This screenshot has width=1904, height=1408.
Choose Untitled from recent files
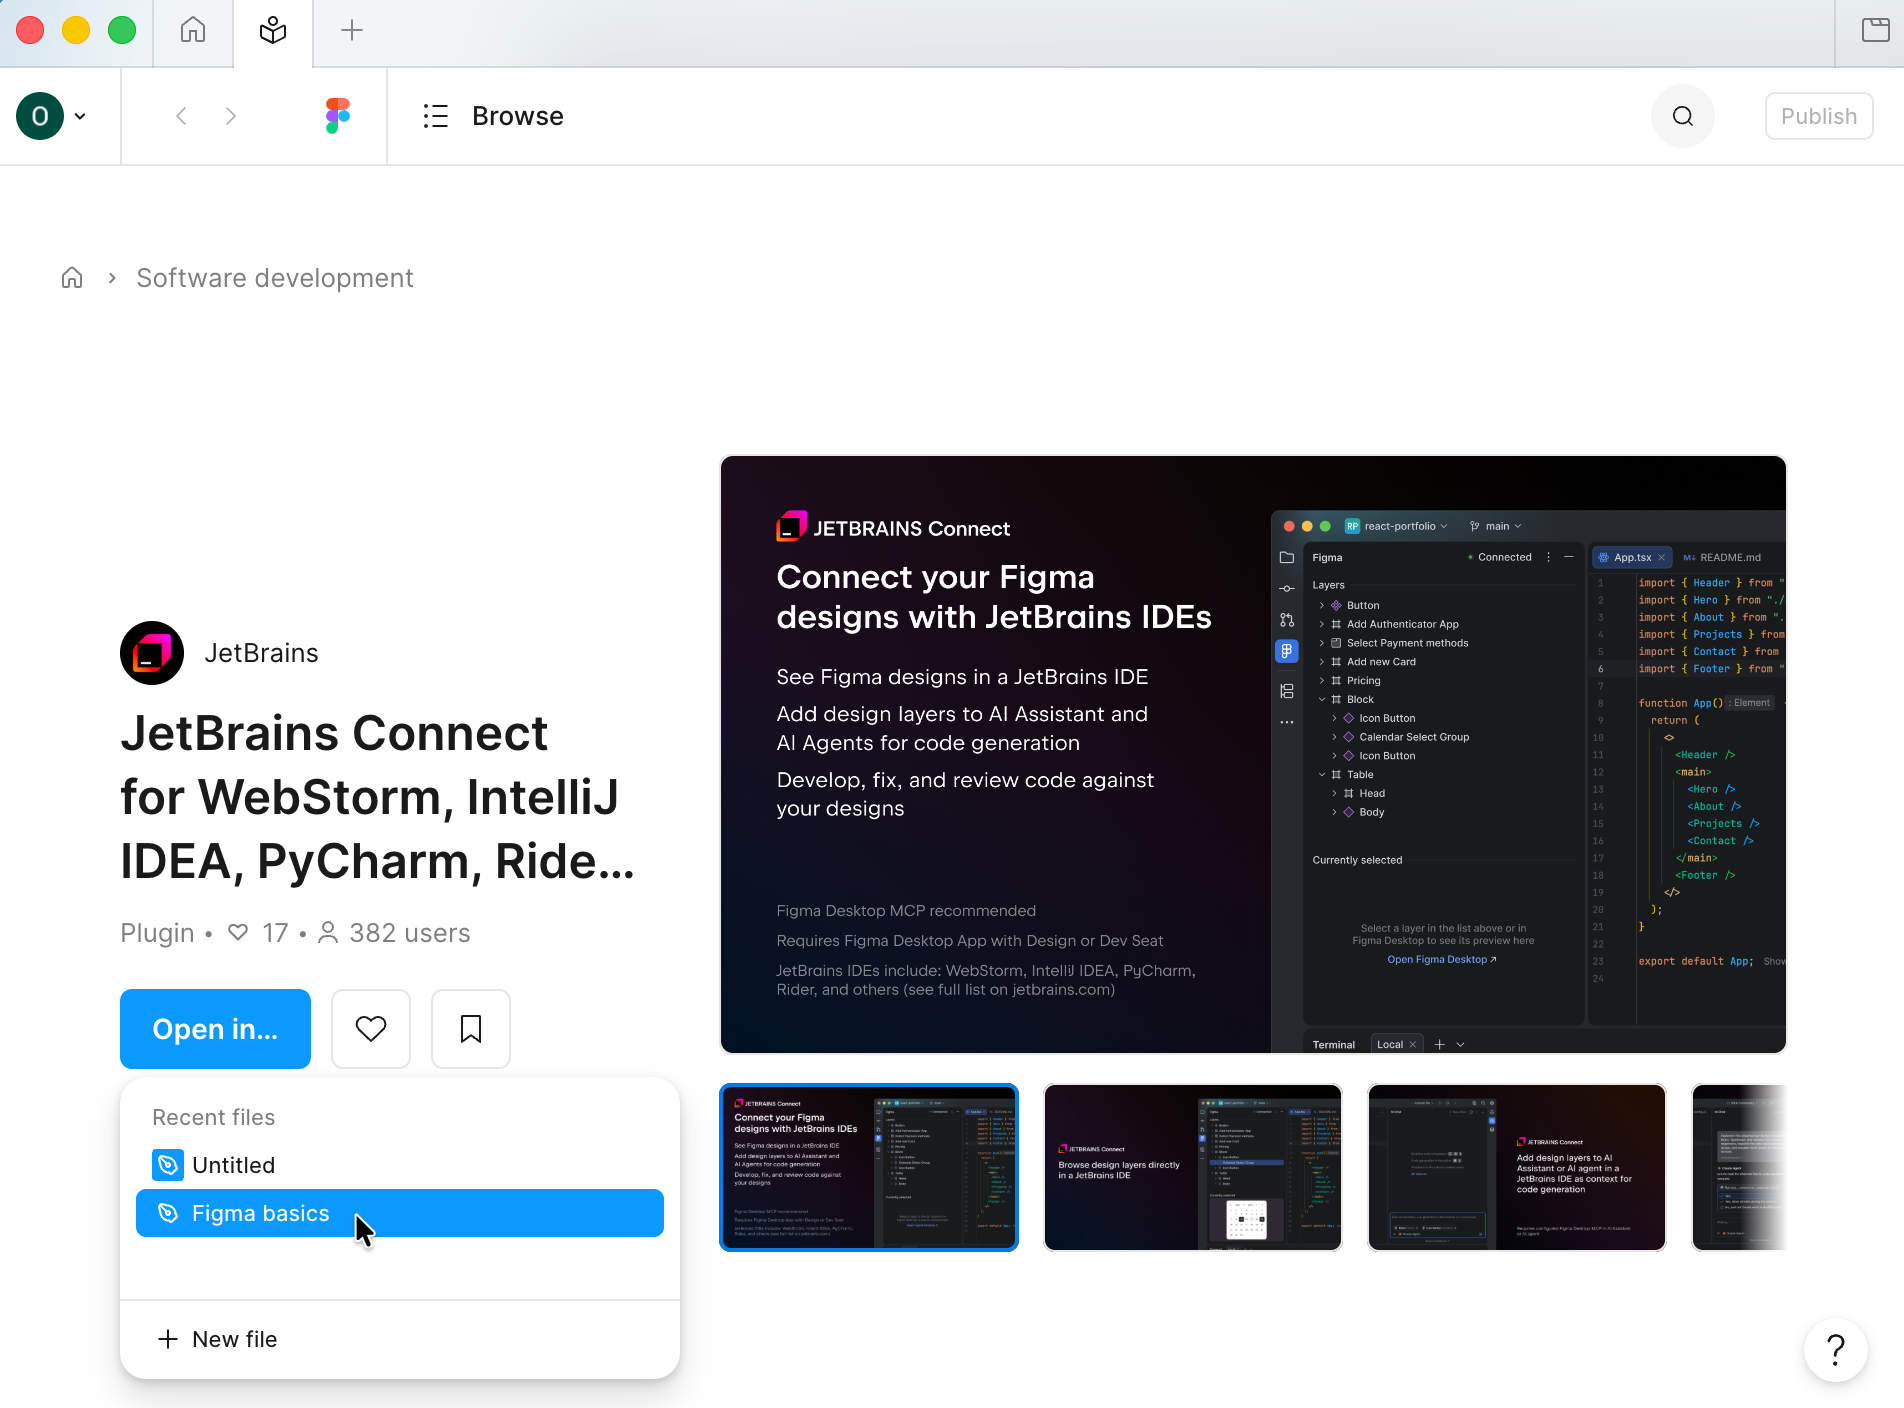400,1165
